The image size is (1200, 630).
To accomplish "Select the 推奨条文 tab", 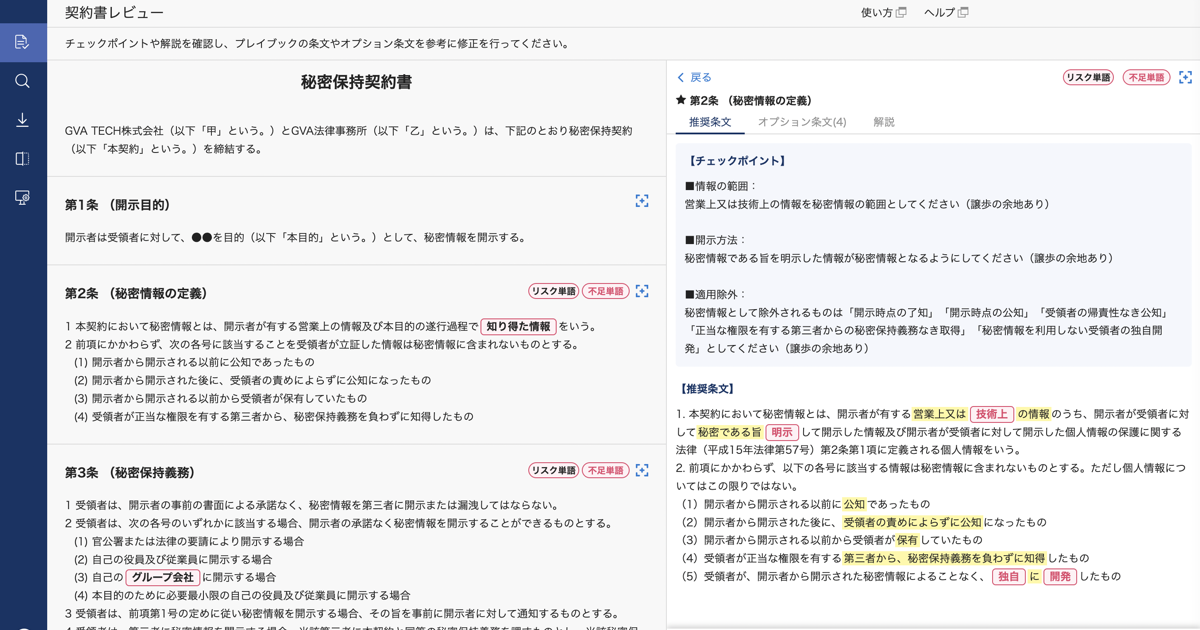I will 710,122.
